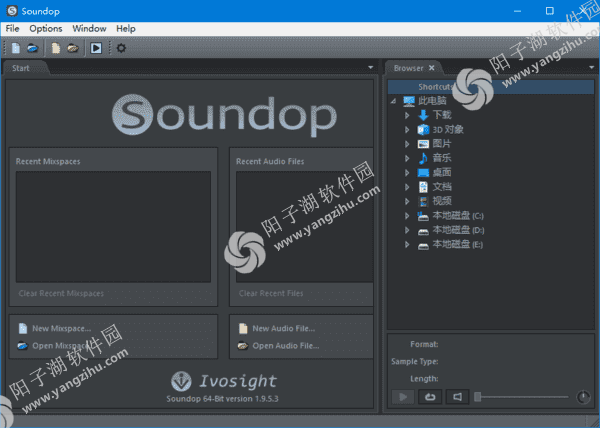
Task: Click the 文档 documents icon
Action: click(423, 187)
